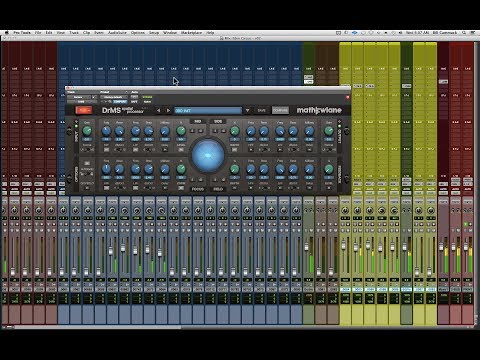Click FOCUS section's first Freq knob
The height and width of the screenshot is (360, 480).
tap(106, 169)
